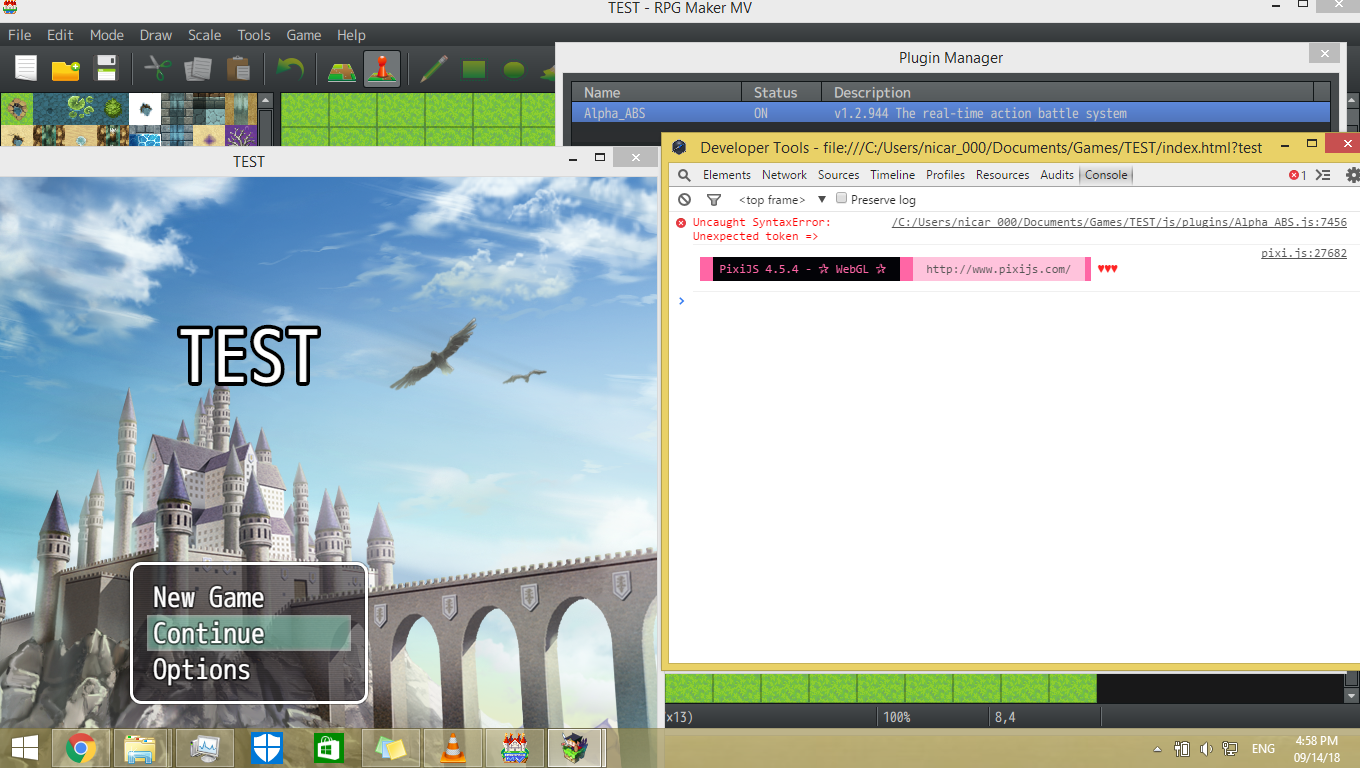Open the Sticky Notes taskbar icon
Screen dimensions: 1360x768
pos(390,747)
